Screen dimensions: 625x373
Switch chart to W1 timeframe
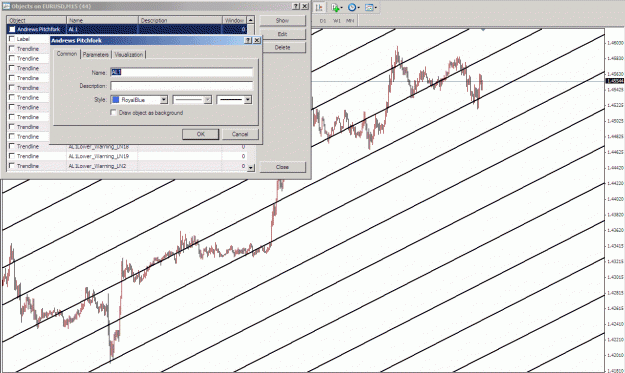click(x=337, y=21)
